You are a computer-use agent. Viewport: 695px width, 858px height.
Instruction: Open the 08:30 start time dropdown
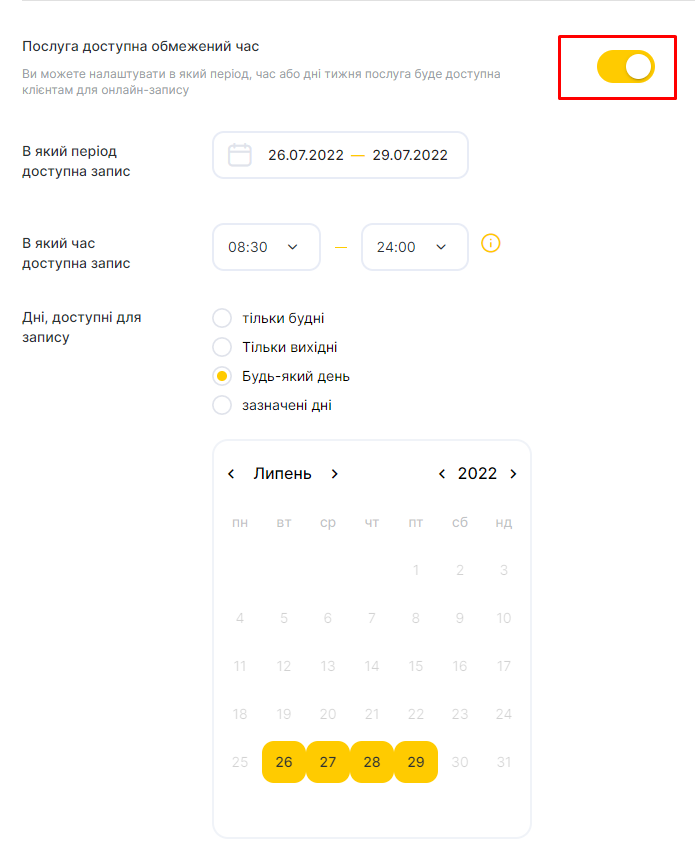266,247
